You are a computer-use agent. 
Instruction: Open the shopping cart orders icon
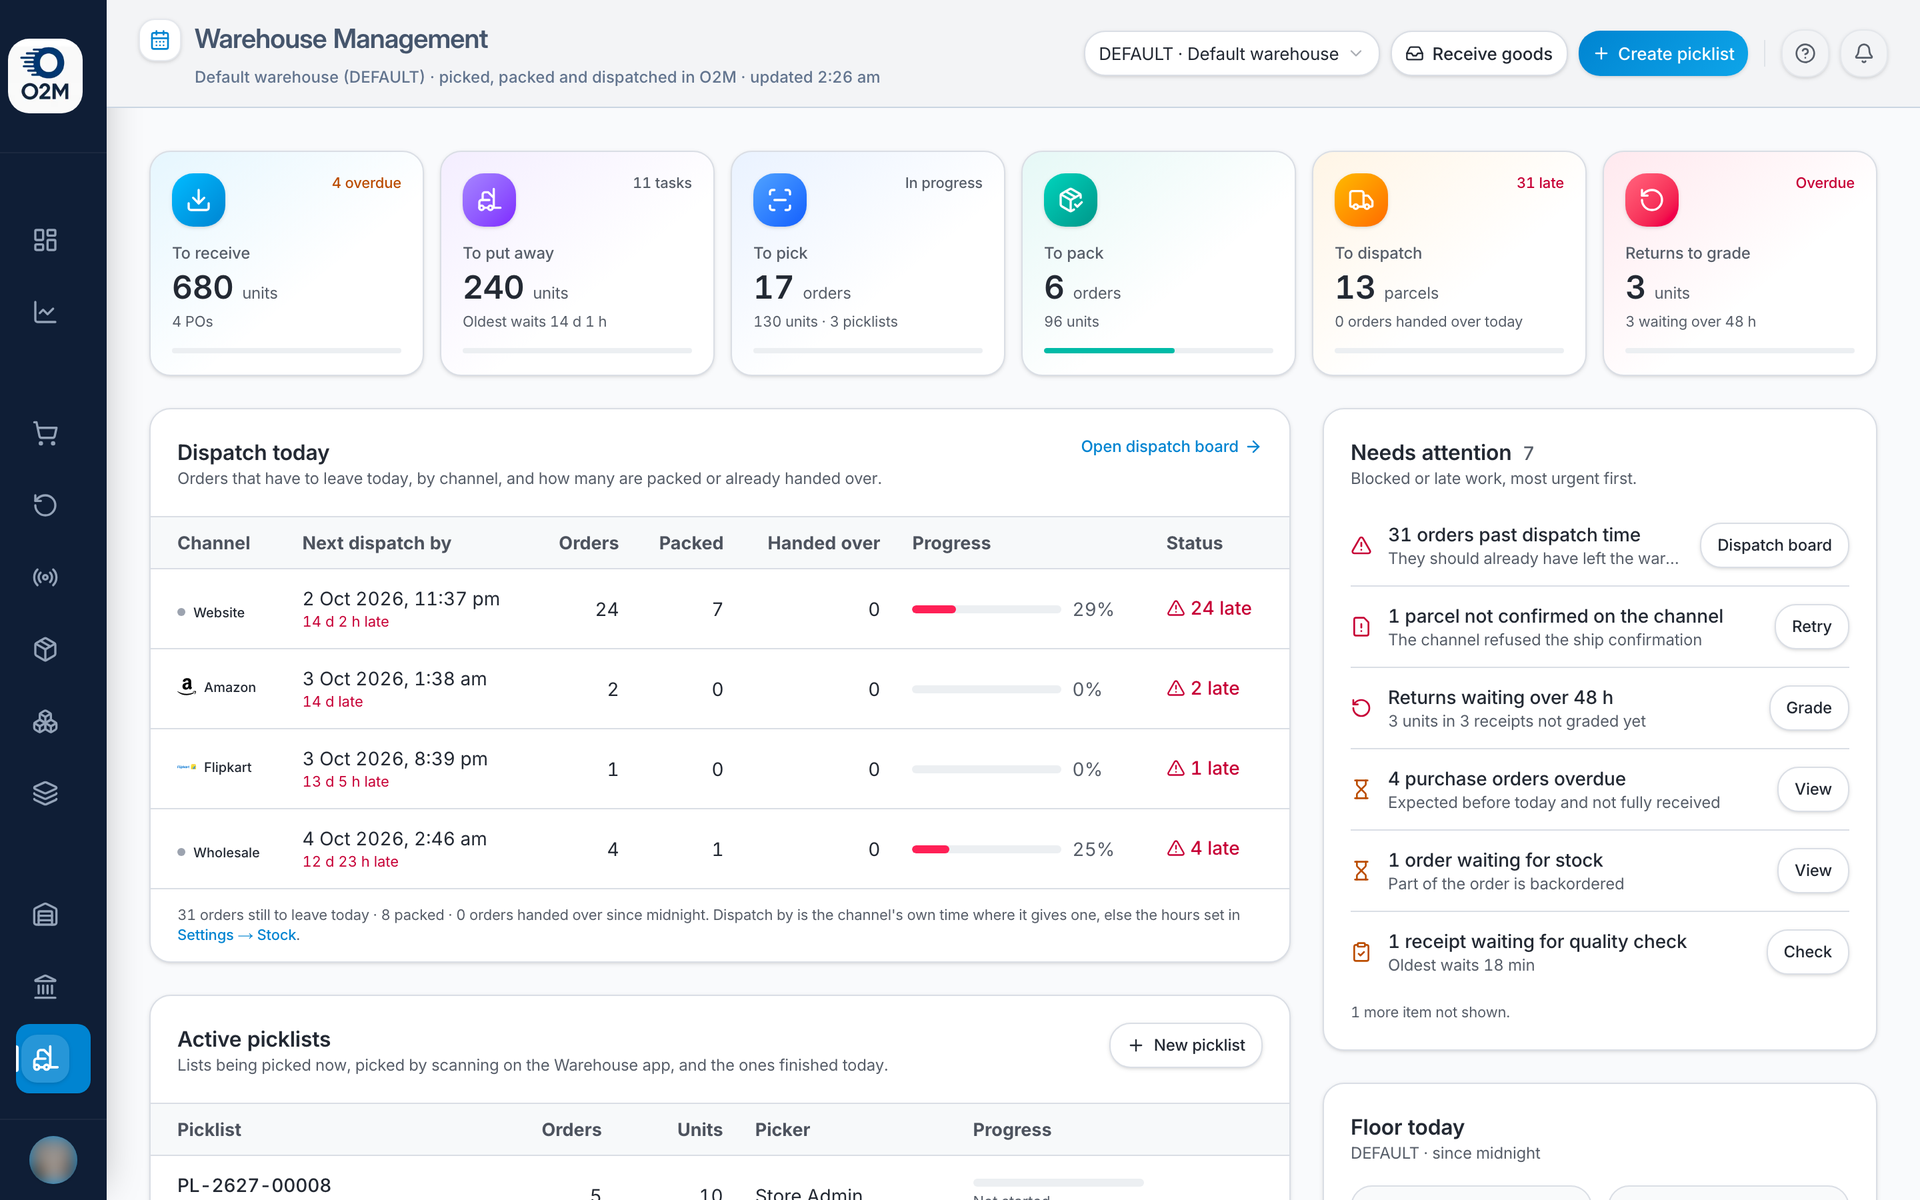45,433
